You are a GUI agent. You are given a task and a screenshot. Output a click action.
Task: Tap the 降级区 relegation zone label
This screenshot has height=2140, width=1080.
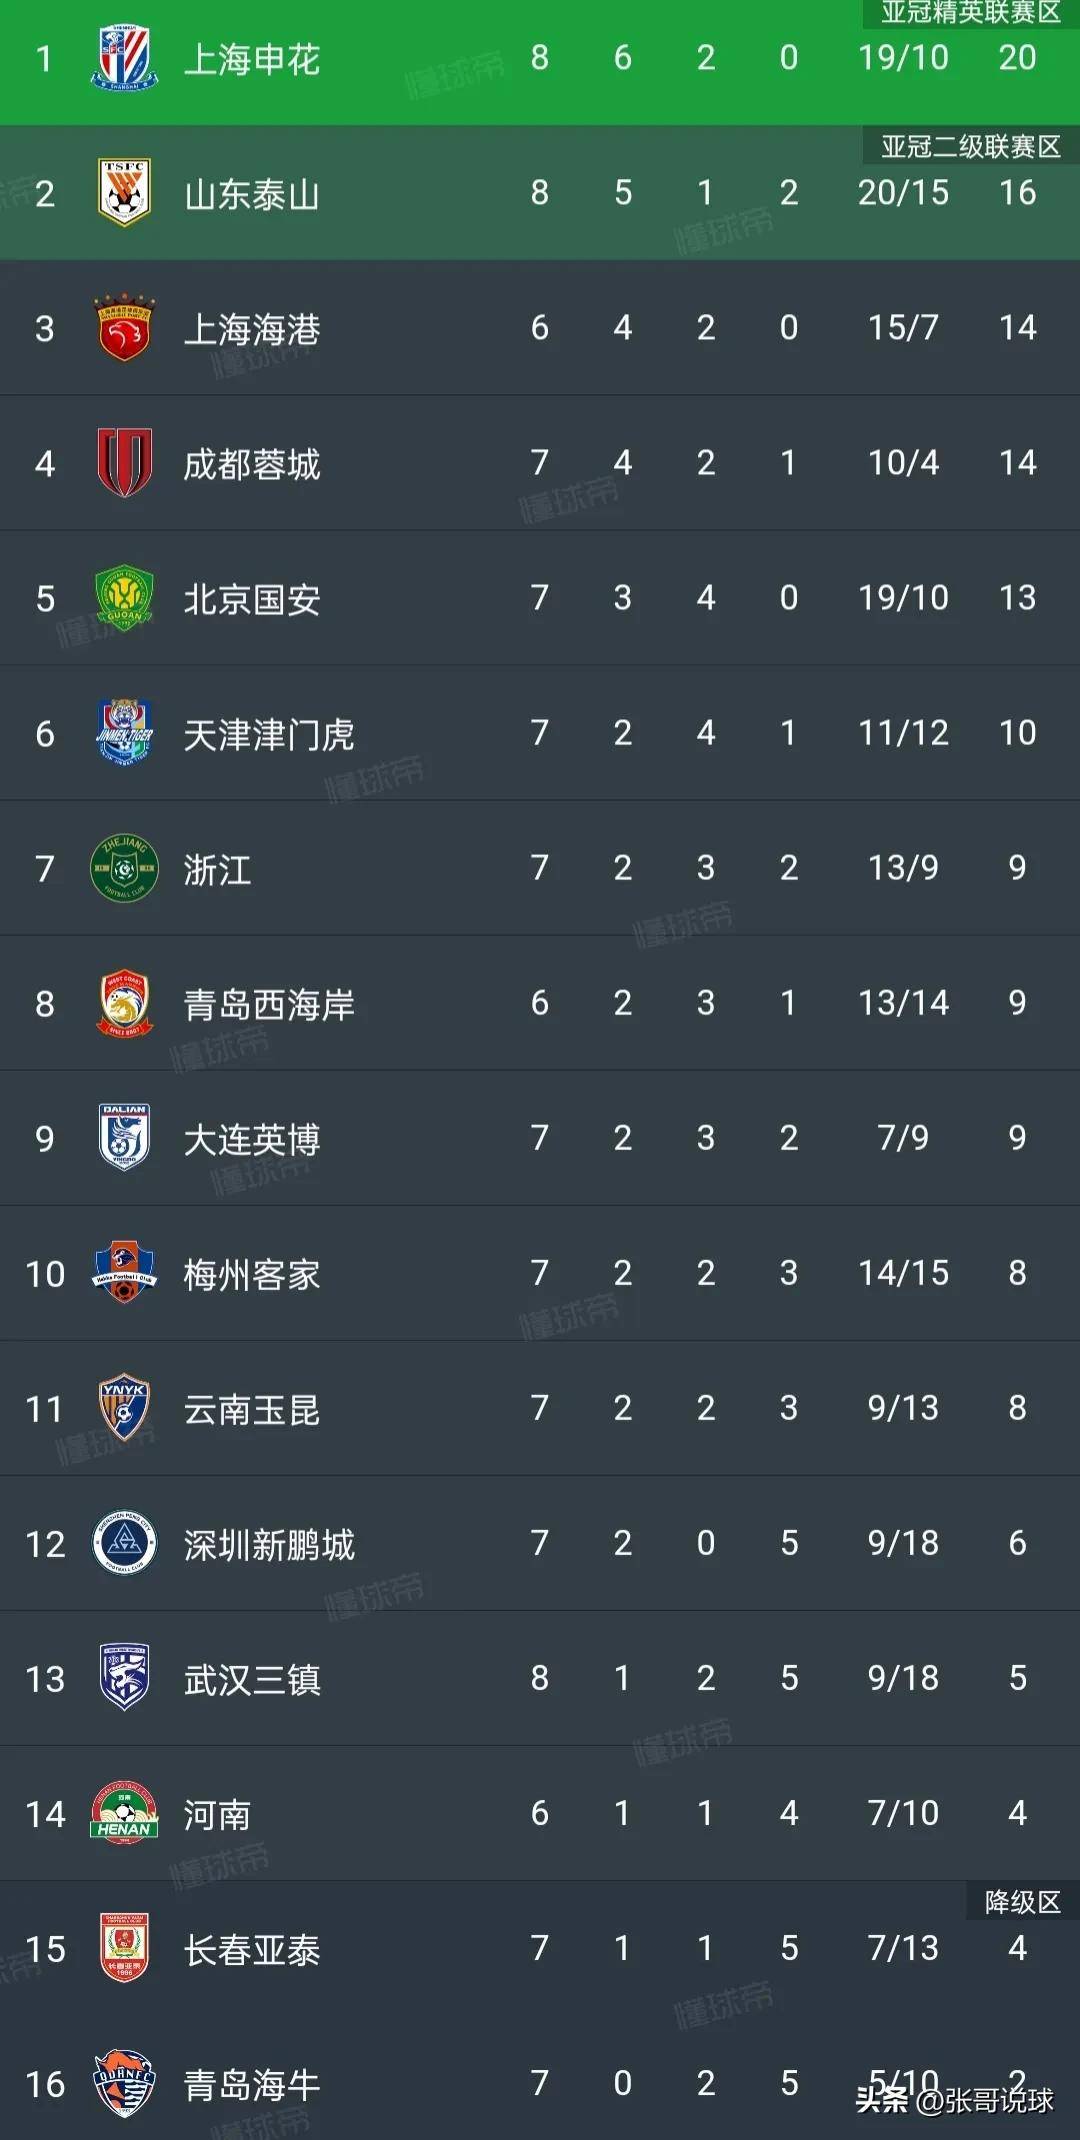tap(1022, 1901)
